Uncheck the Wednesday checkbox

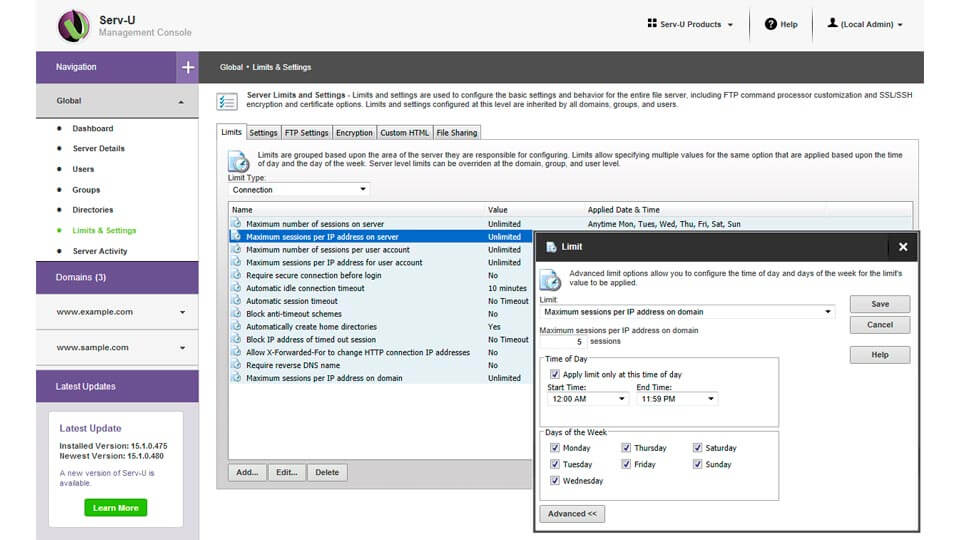pos(555,481)
